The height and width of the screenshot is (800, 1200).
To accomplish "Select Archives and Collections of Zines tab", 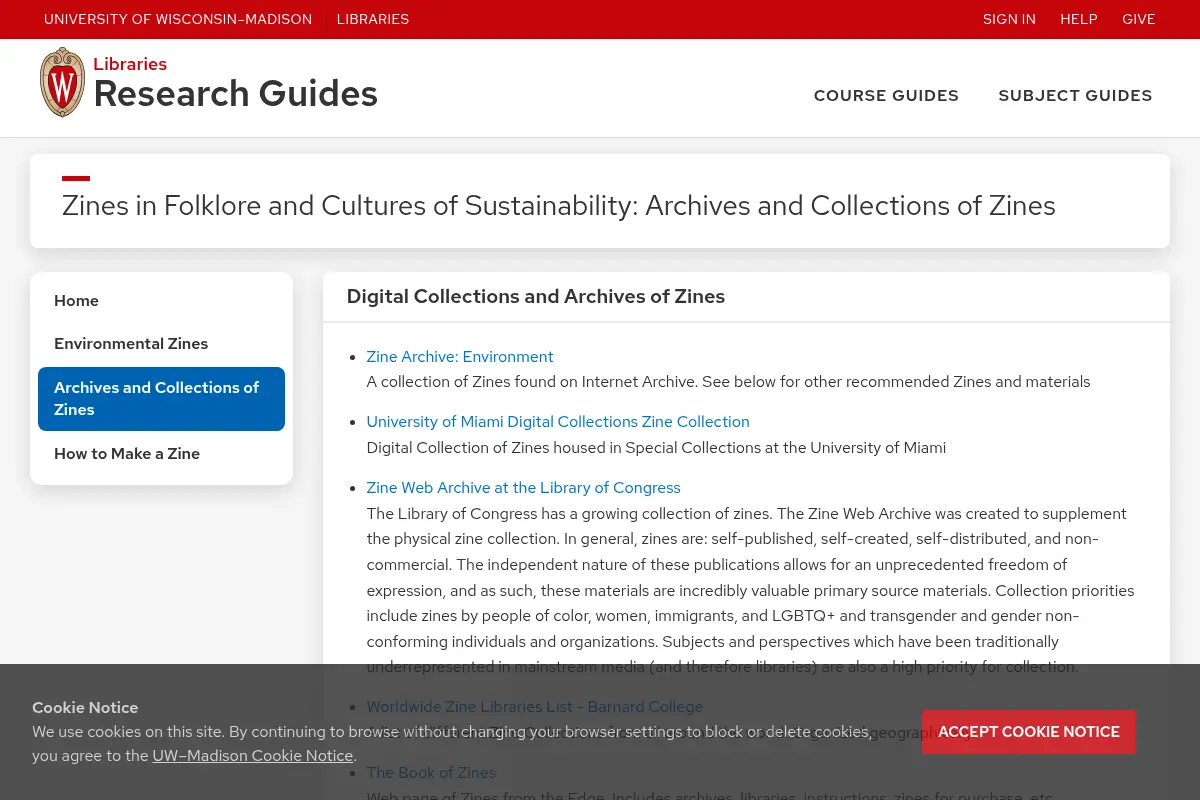I will pos(161,399).
